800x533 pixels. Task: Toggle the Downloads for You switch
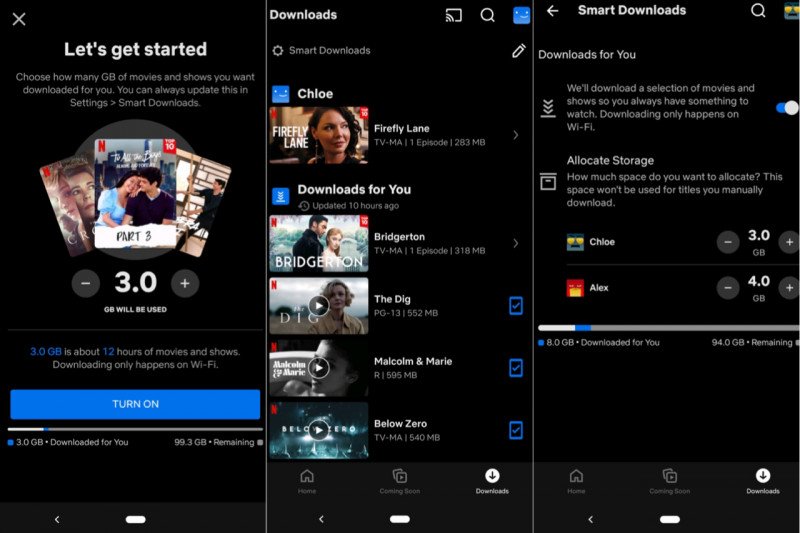pyautogui.click(x=786, y=108)
